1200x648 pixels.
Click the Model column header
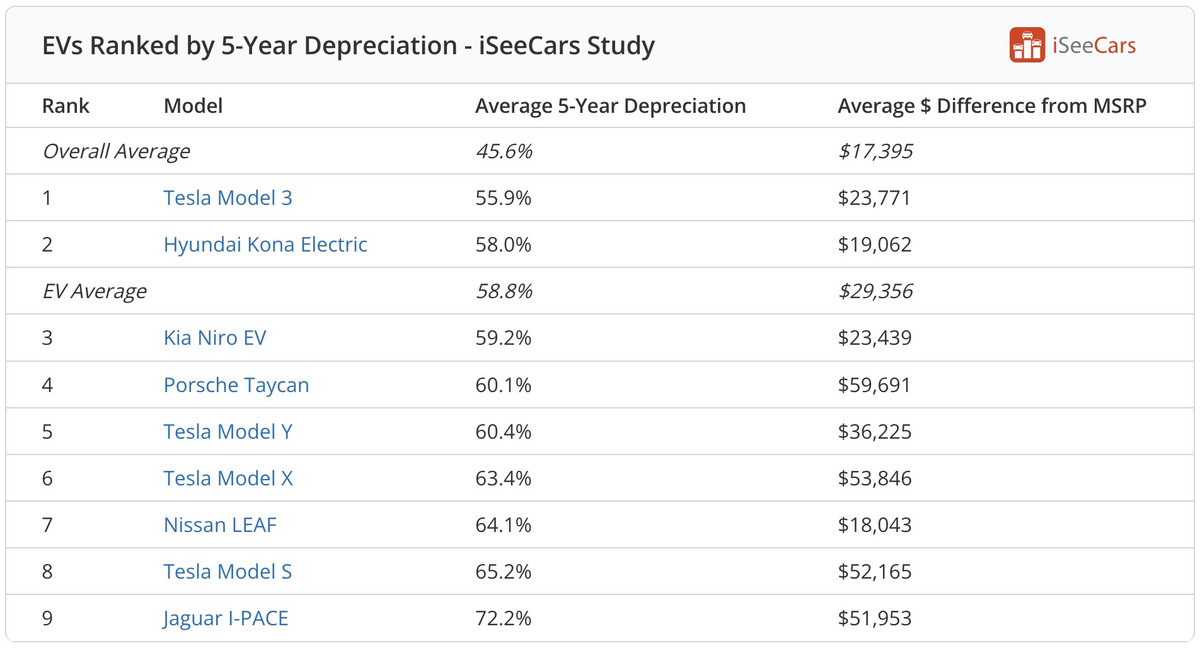[x=193, y=106]
